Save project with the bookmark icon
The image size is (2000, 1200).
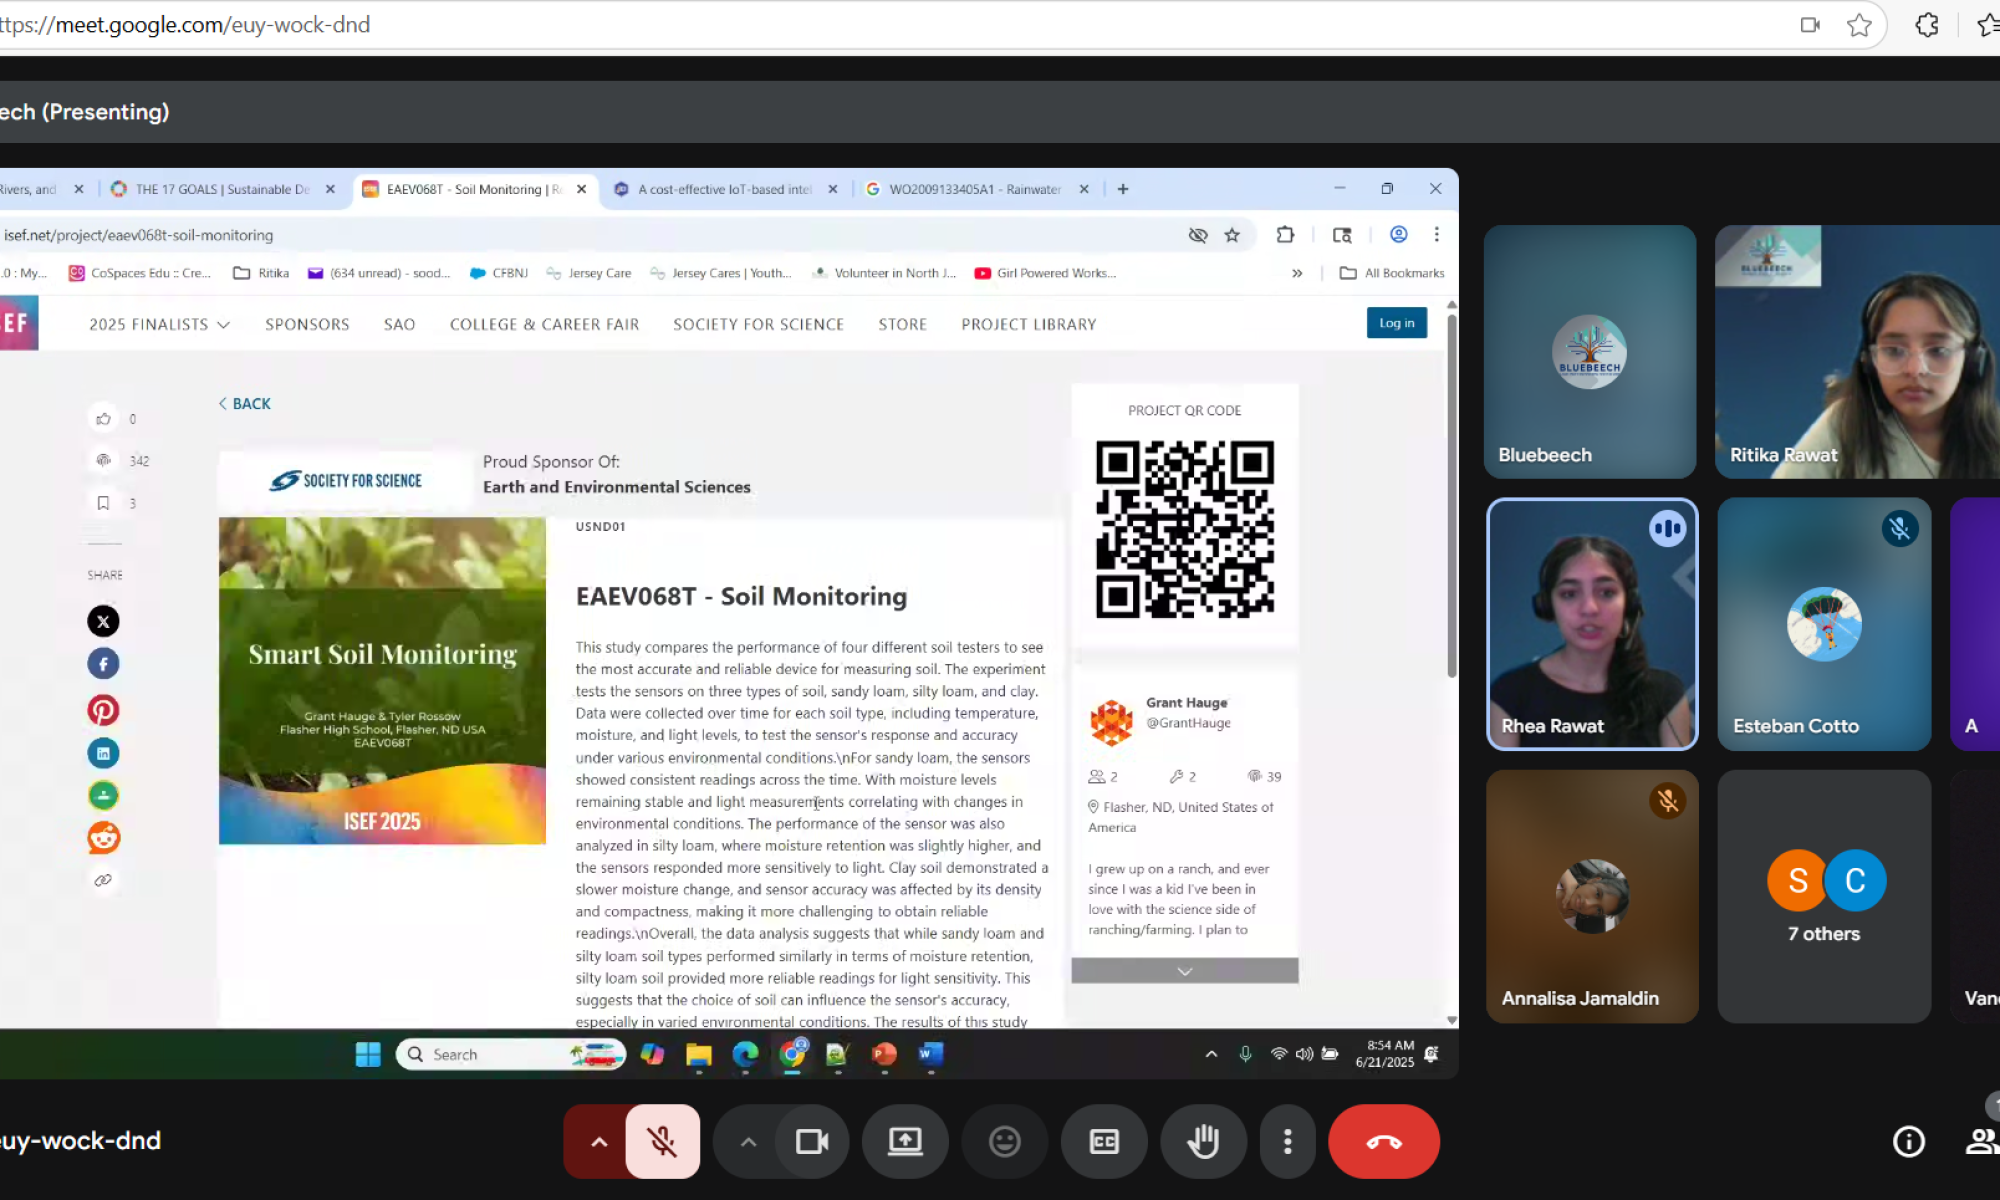pyautogui.click(x=103, y=503)
